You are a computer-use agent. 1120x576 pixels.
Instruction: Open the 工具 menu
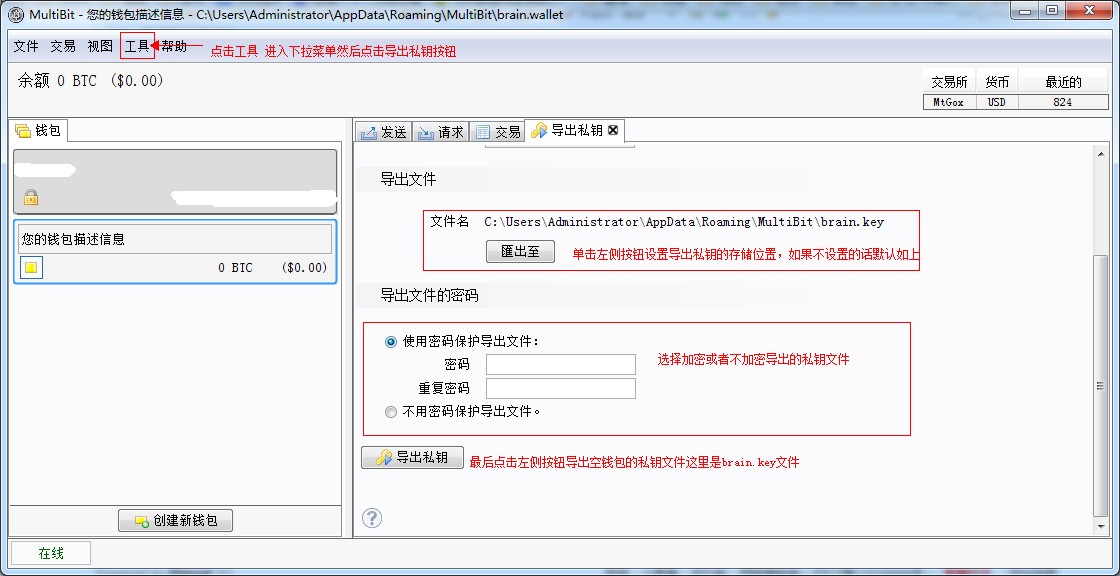pos(137,46)
